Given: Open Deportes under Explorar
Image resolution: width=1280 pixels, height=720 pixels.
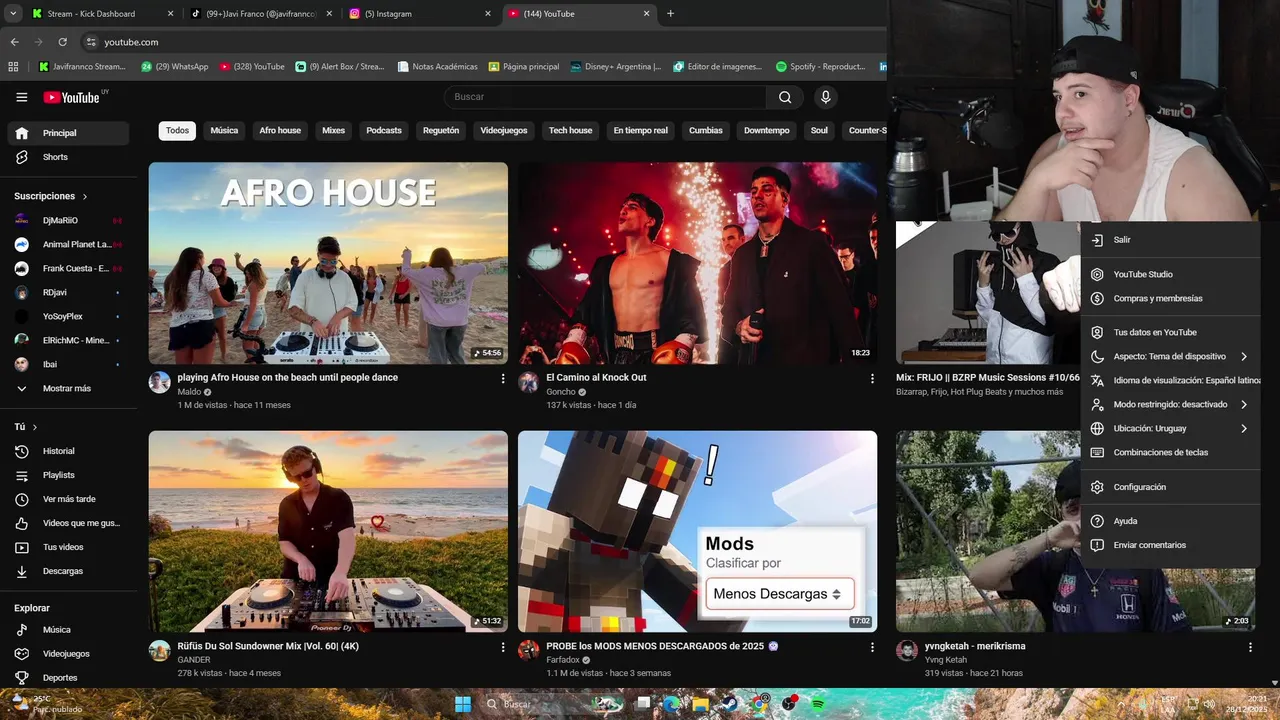Looking at the screenshot, I should point(68,677).
